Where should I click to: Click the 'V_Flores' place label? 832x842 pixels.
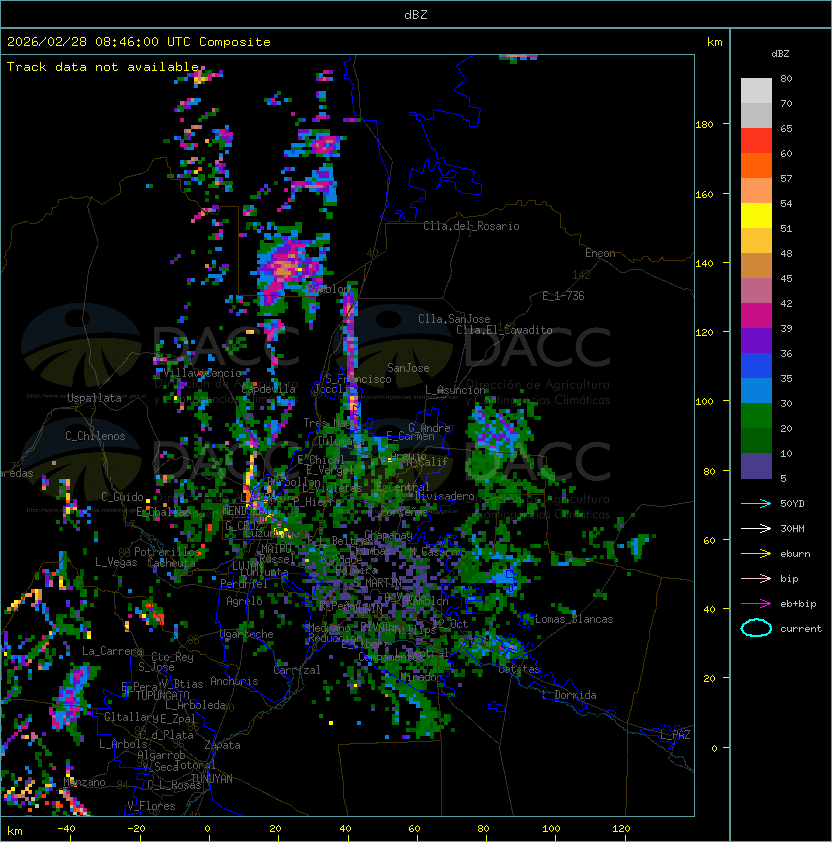click(x=151, y=806)
